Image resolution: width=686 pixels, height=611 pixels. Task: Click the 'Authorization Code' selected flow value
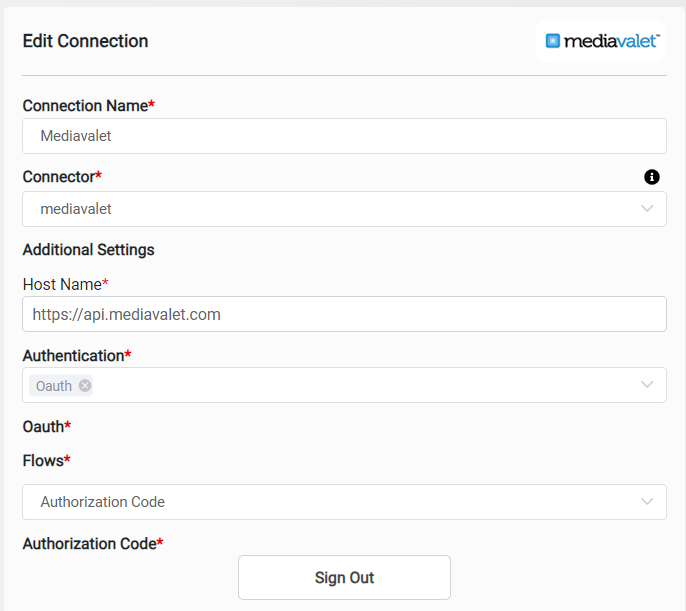click(x=103, y=502)
